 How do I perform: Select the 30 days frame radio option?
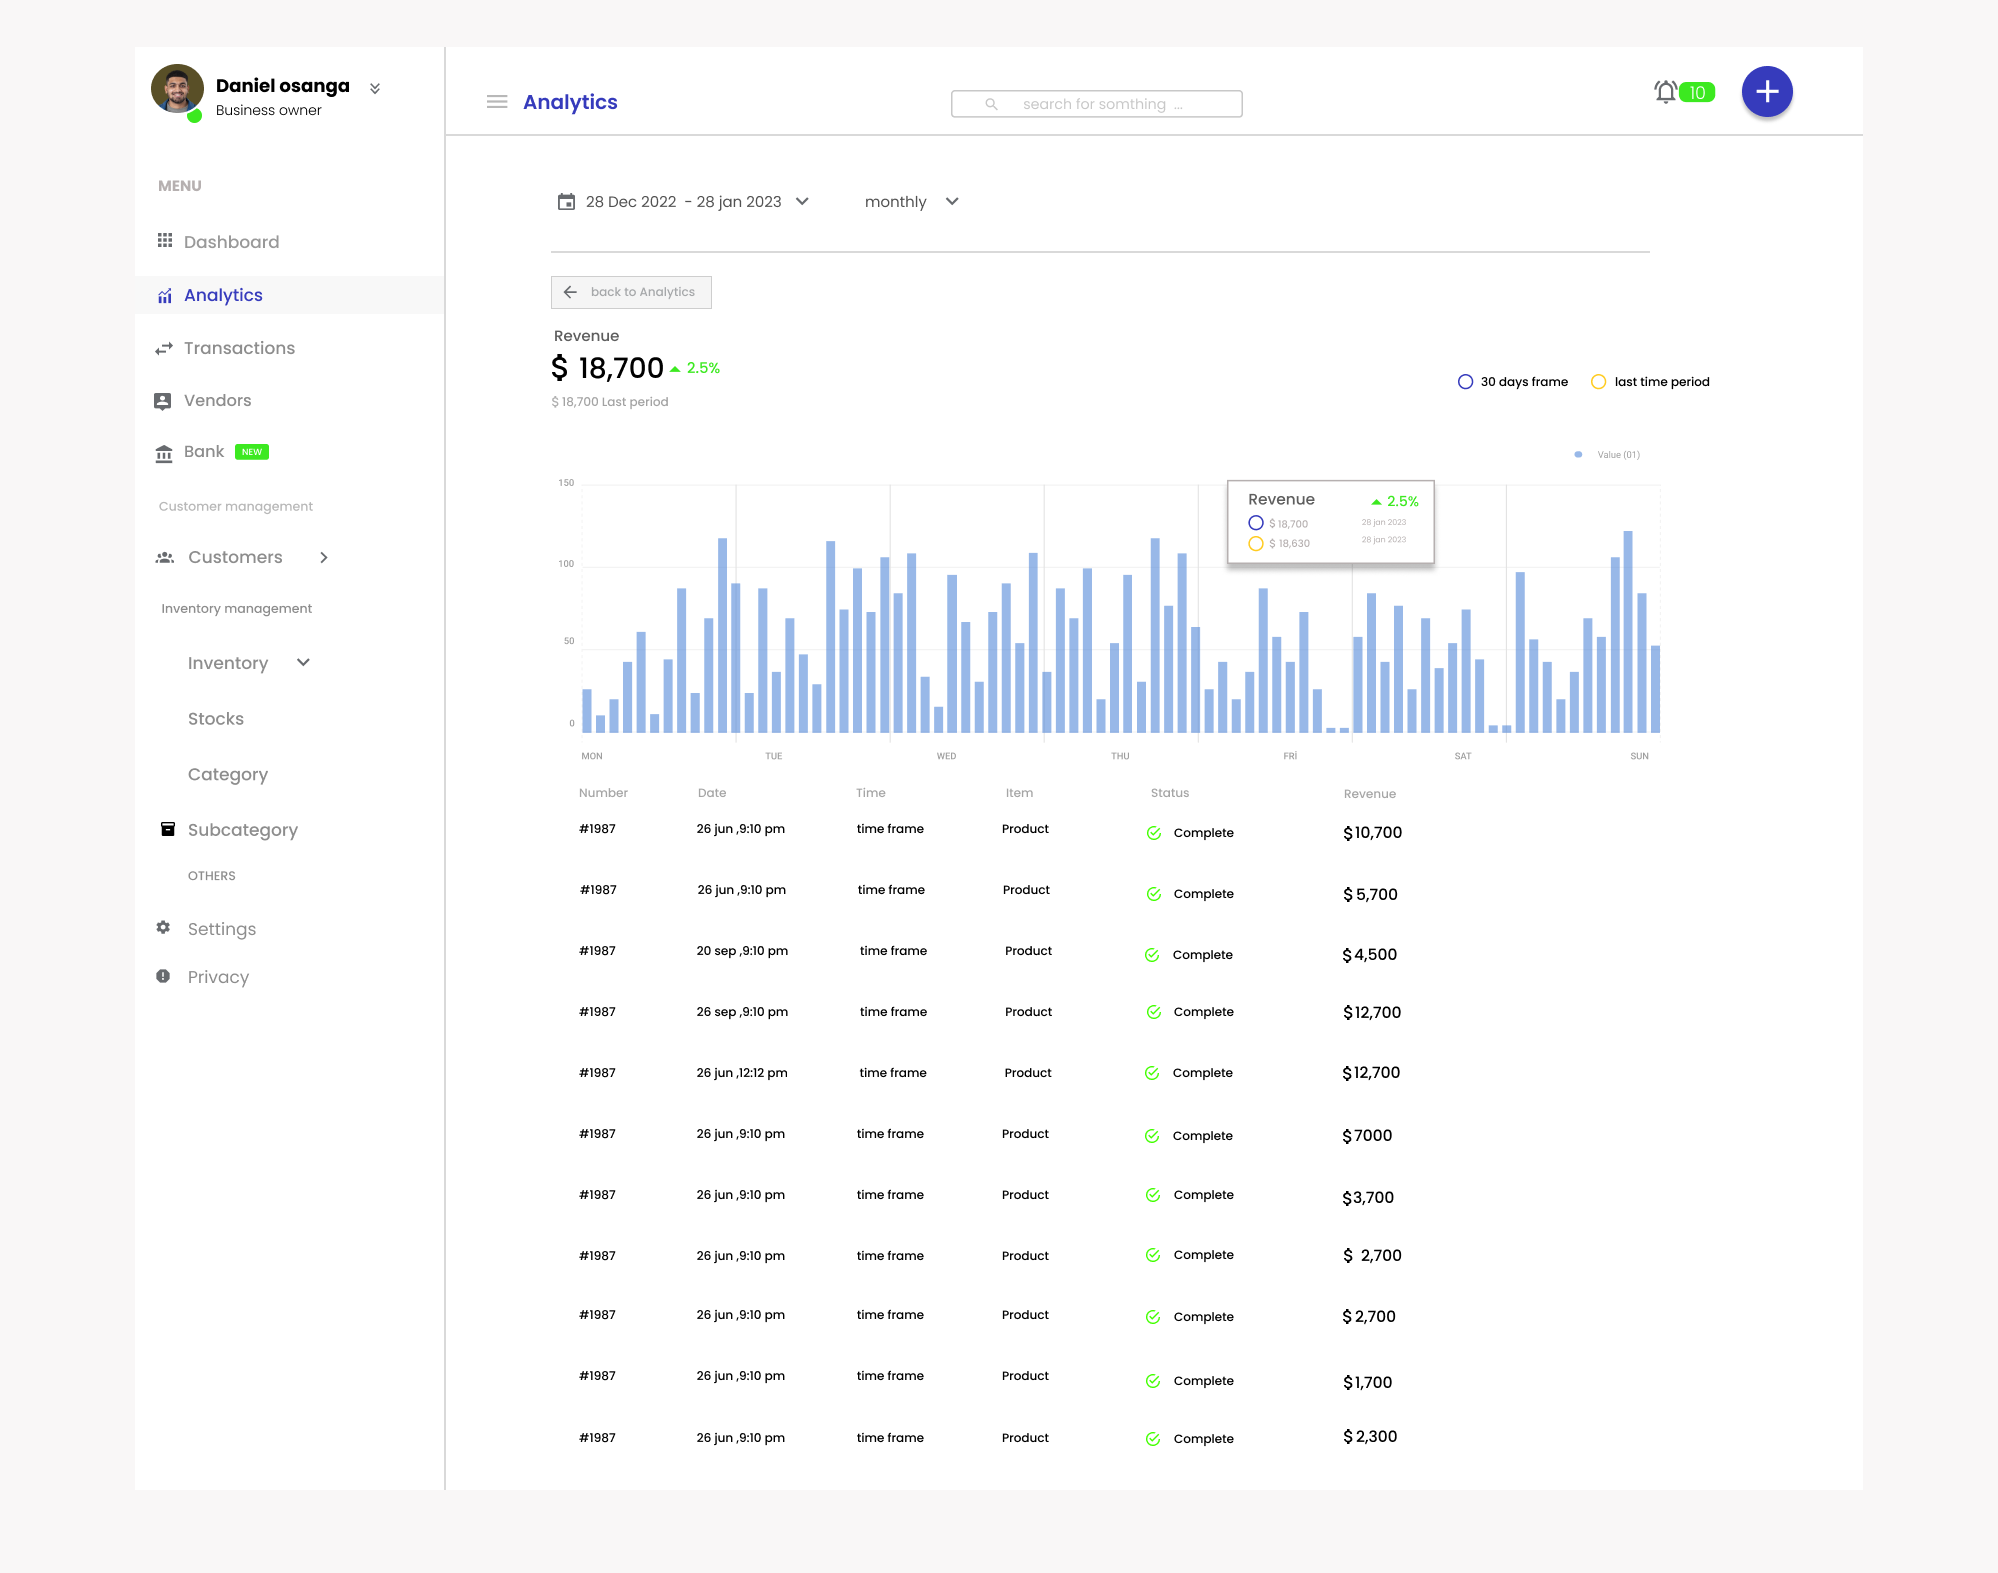tap(1465, 382)
